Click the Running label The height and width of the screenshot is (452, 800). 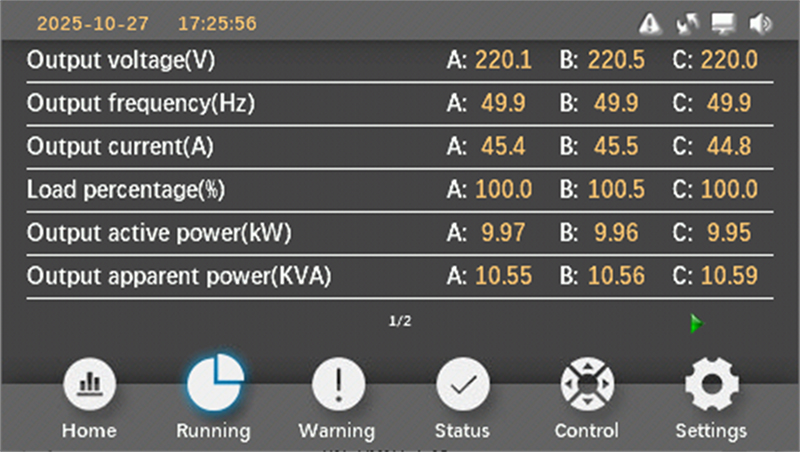click(213, 432)
